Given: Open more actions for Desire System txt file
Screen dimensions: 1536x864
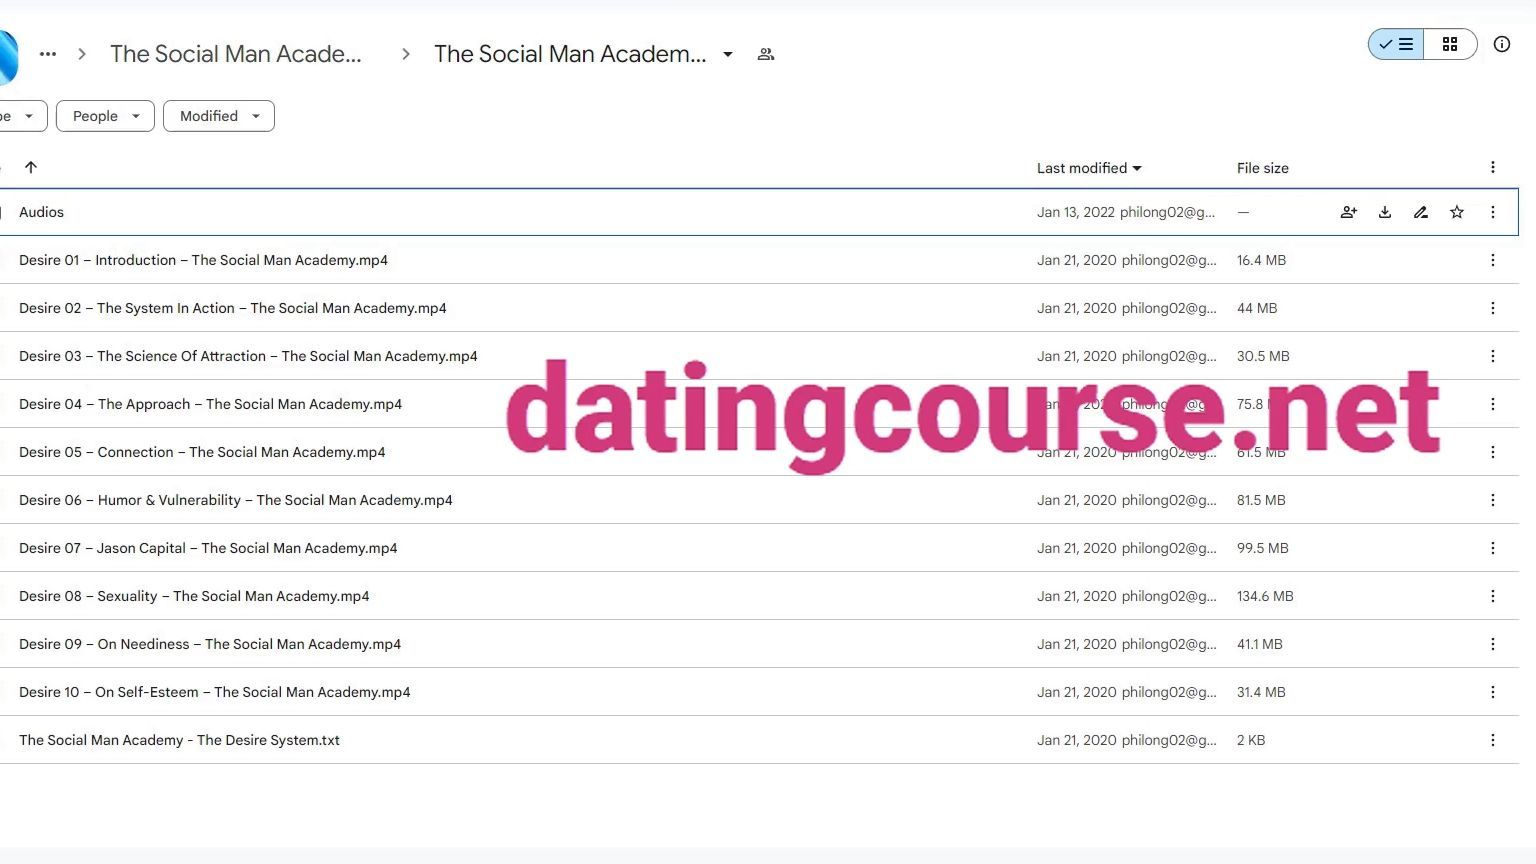Looking at the screenshot, I should pos(1493,740).
